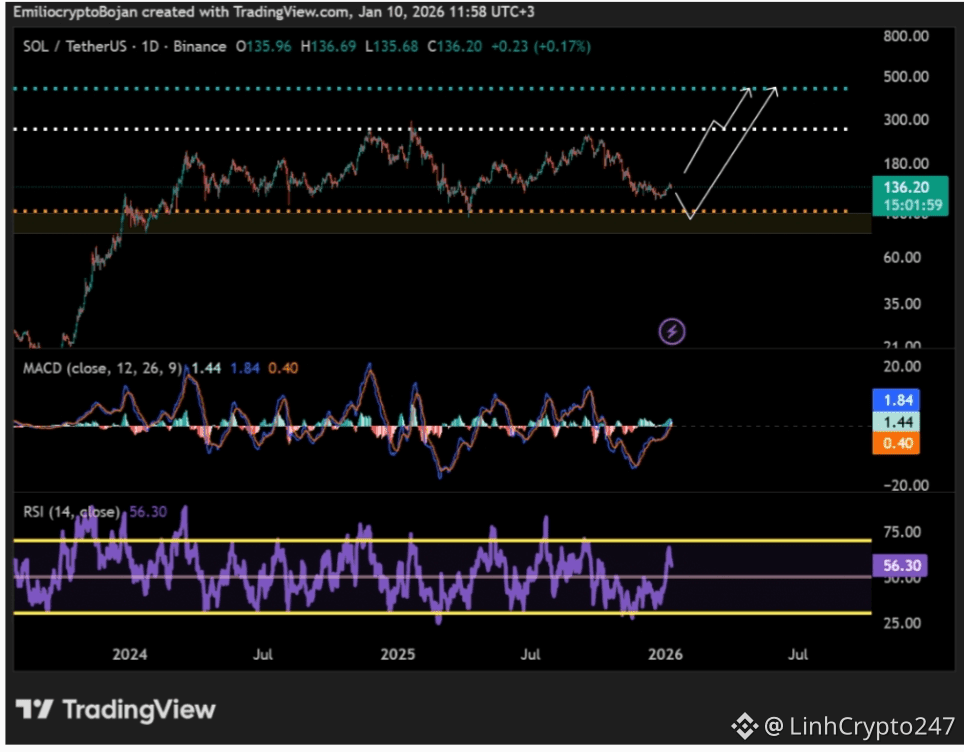Click the TradingView logo icon
964x752 pixels.
tap(35, 710)
